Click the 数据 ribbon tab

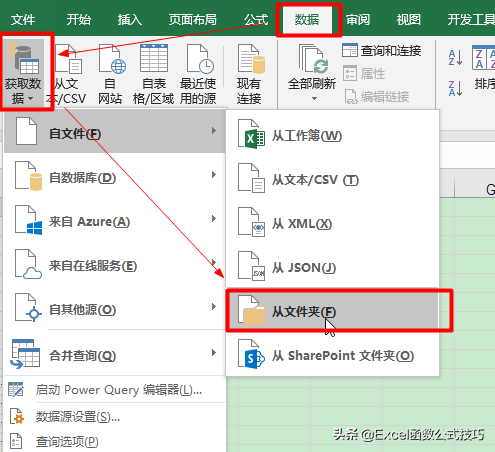pos(307,20)
